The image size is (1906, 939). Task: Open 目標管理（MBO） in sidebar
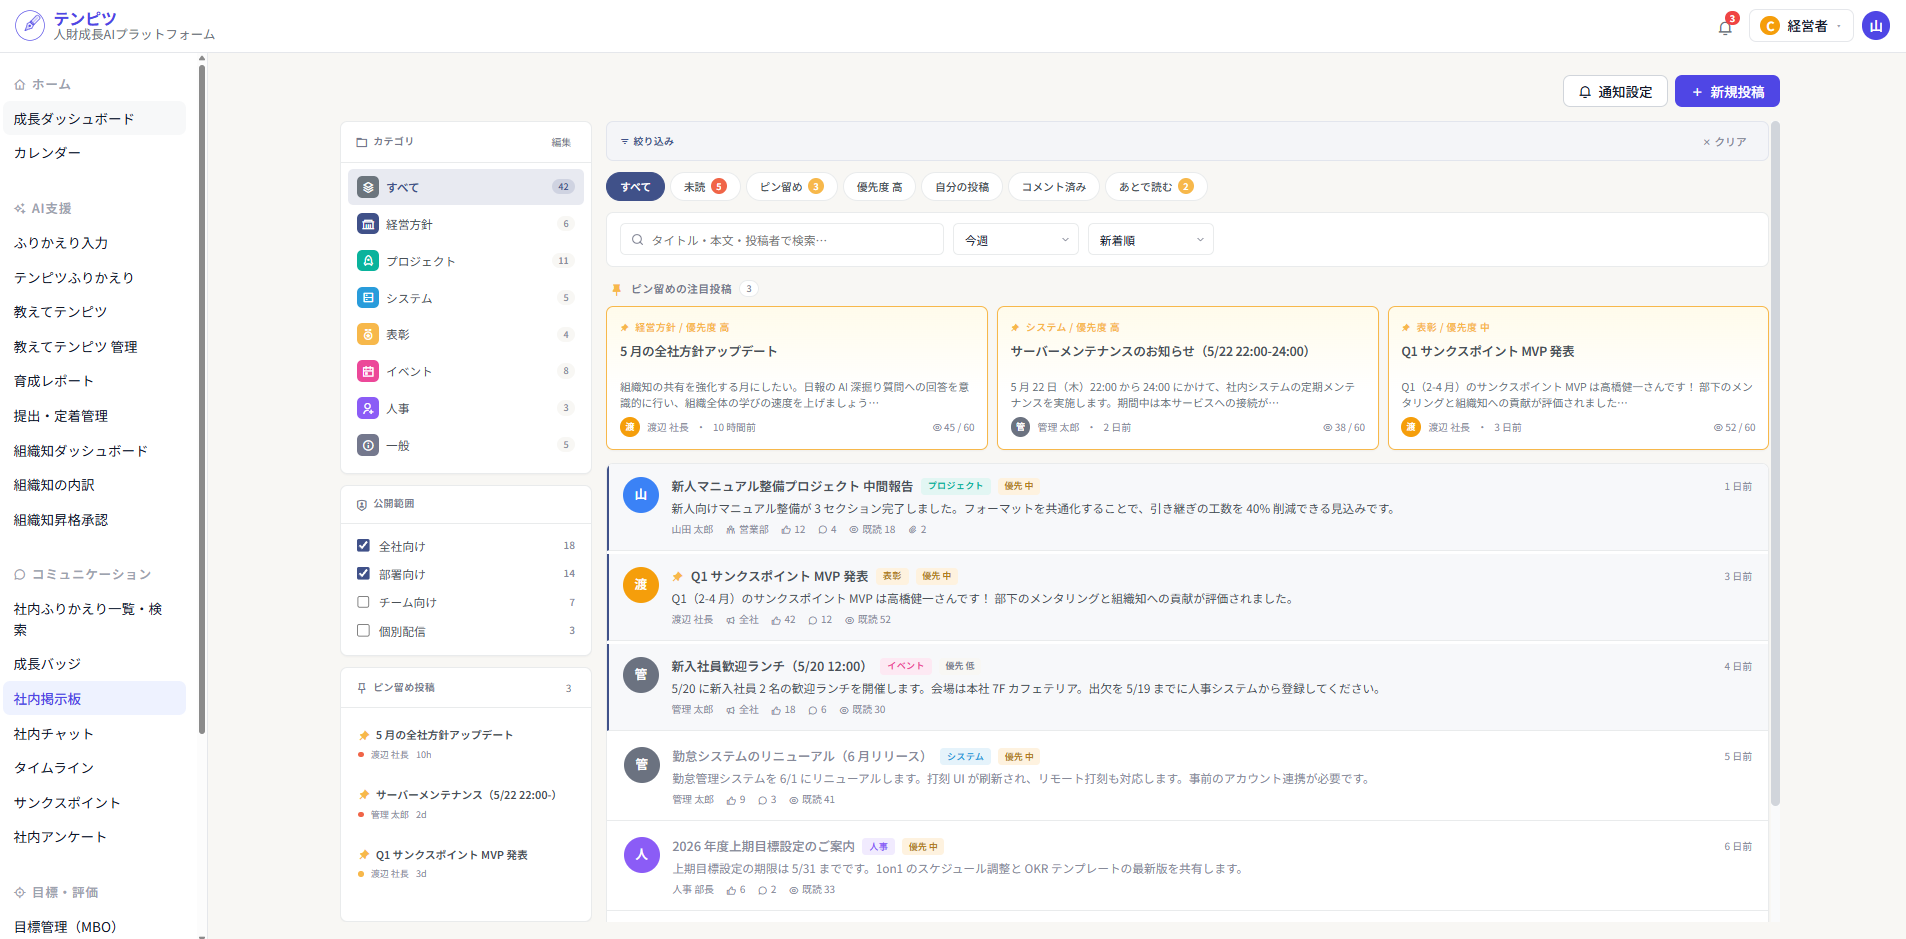click(95, 927)
